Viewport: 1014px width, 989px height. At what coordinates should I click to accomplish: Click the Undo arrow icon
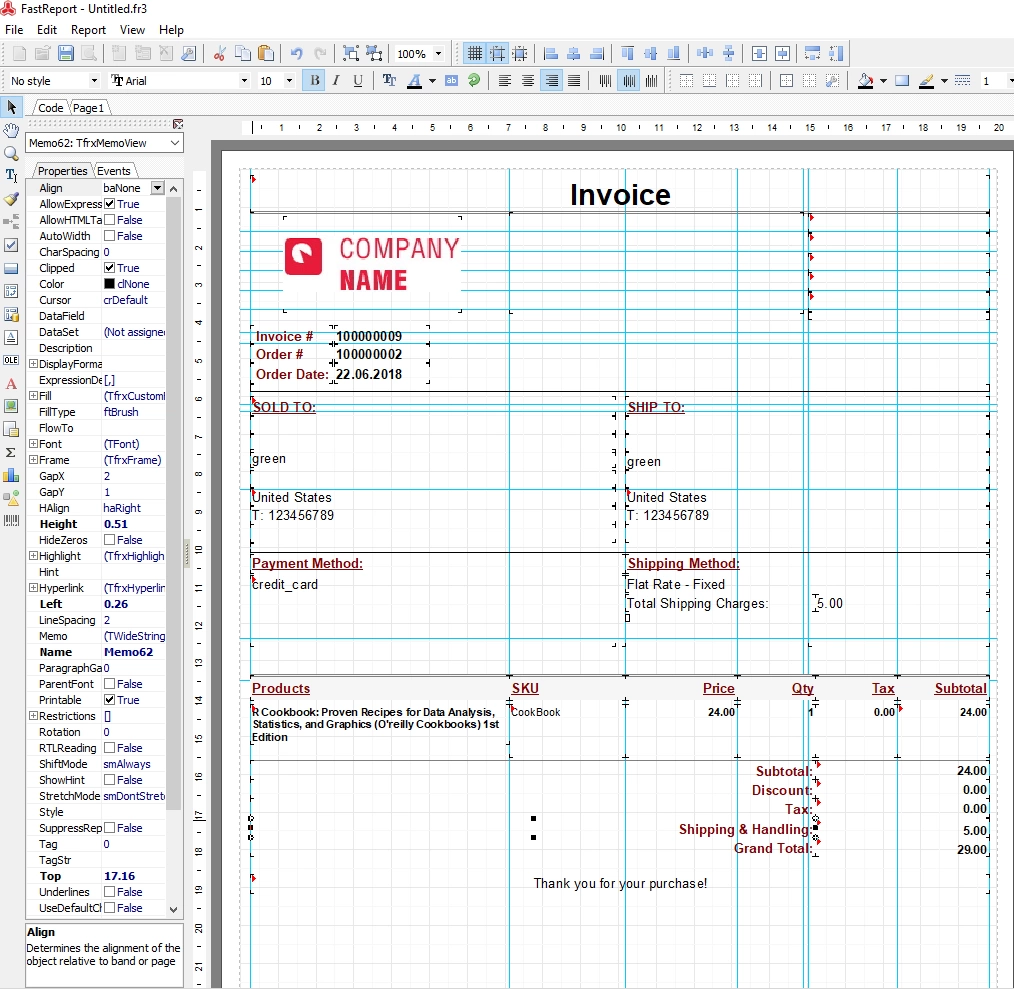[x=296, y=54]
